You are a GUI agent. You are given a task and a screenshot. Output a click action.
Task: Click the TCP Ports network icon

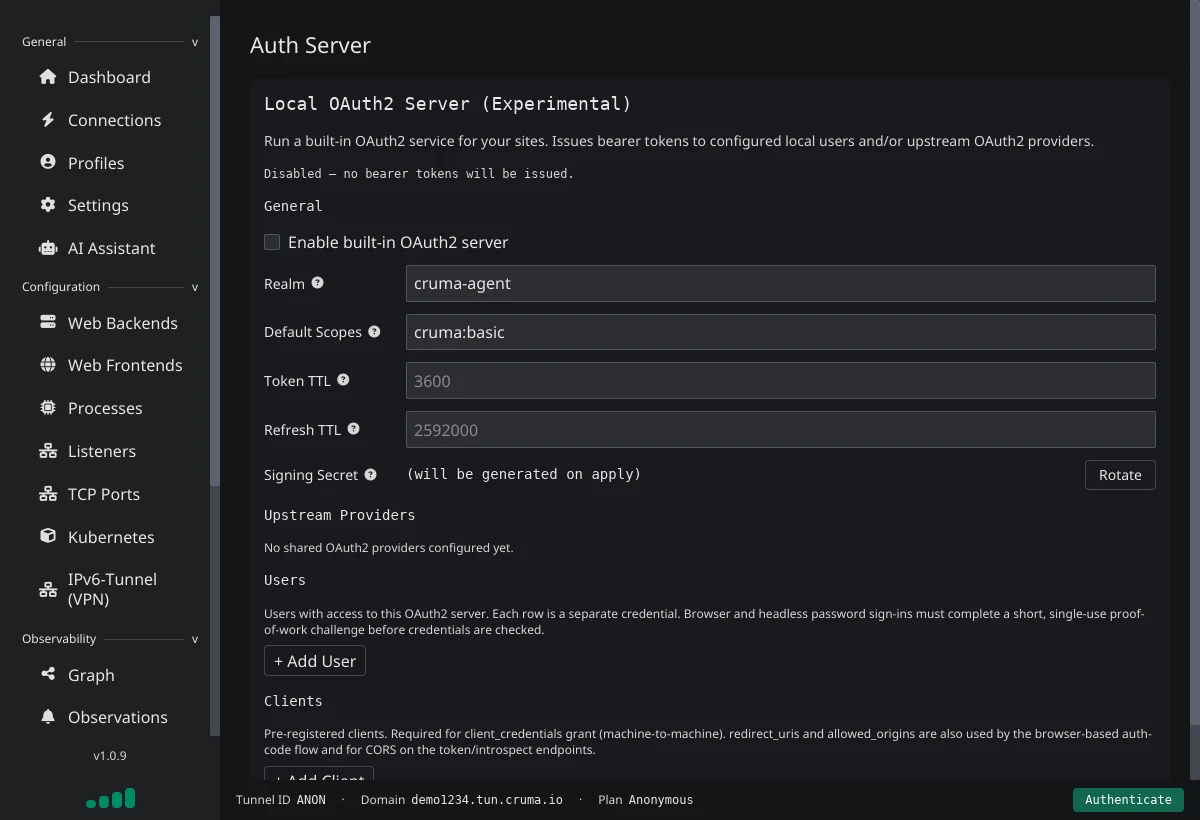point(48,494)
